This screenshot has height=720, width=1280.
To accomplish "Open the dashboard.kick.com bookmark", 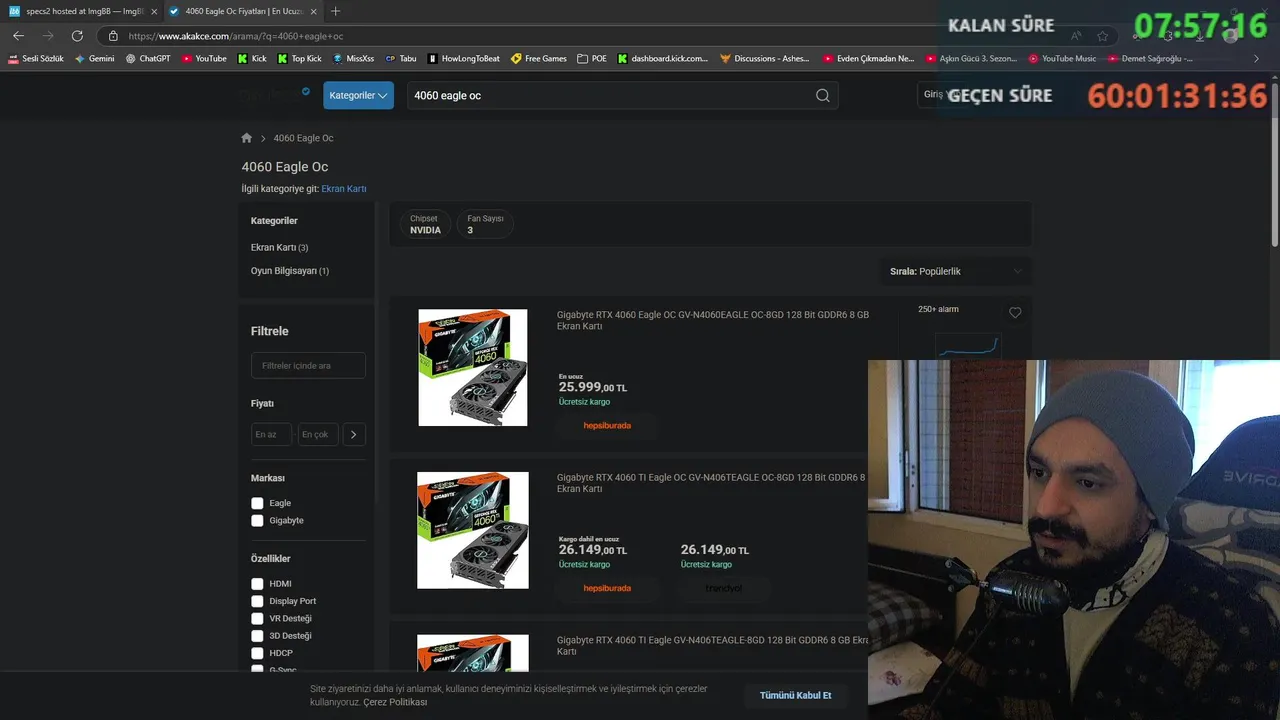I will (x=663, y=59).
